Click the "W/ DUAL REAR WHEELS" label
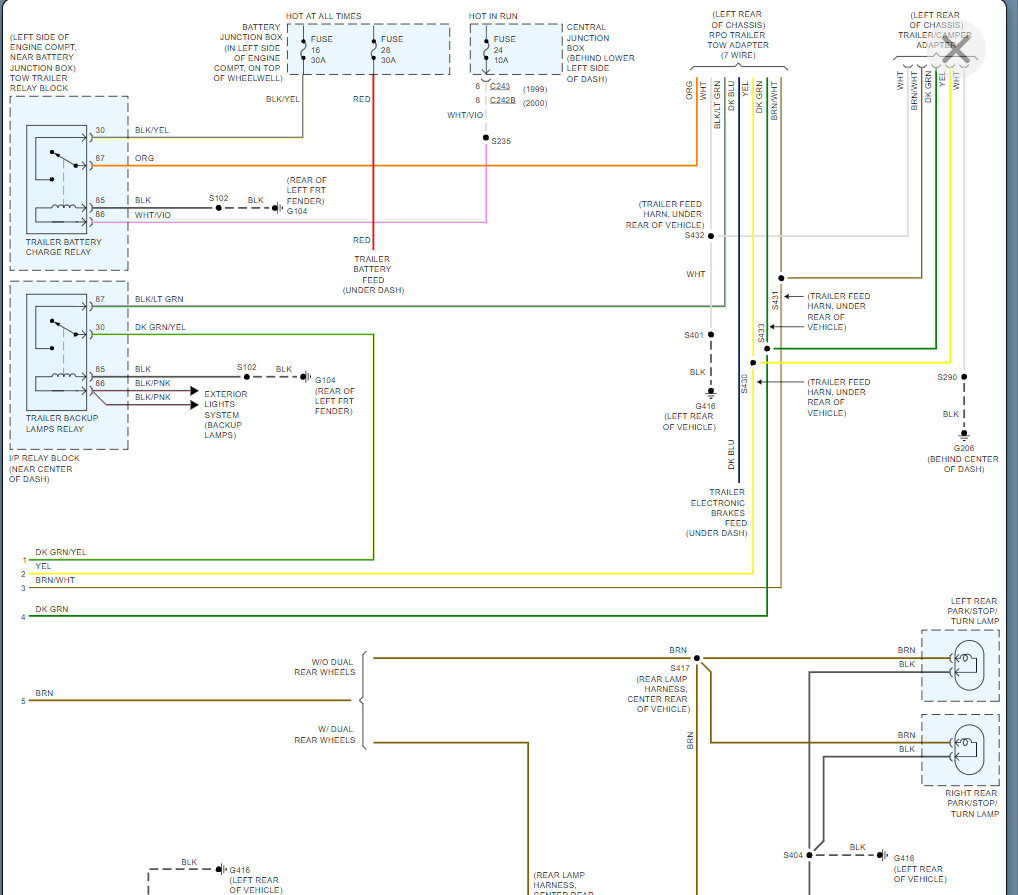The height and width of the screenshot is (895, 1018). (x=325, y=735)
